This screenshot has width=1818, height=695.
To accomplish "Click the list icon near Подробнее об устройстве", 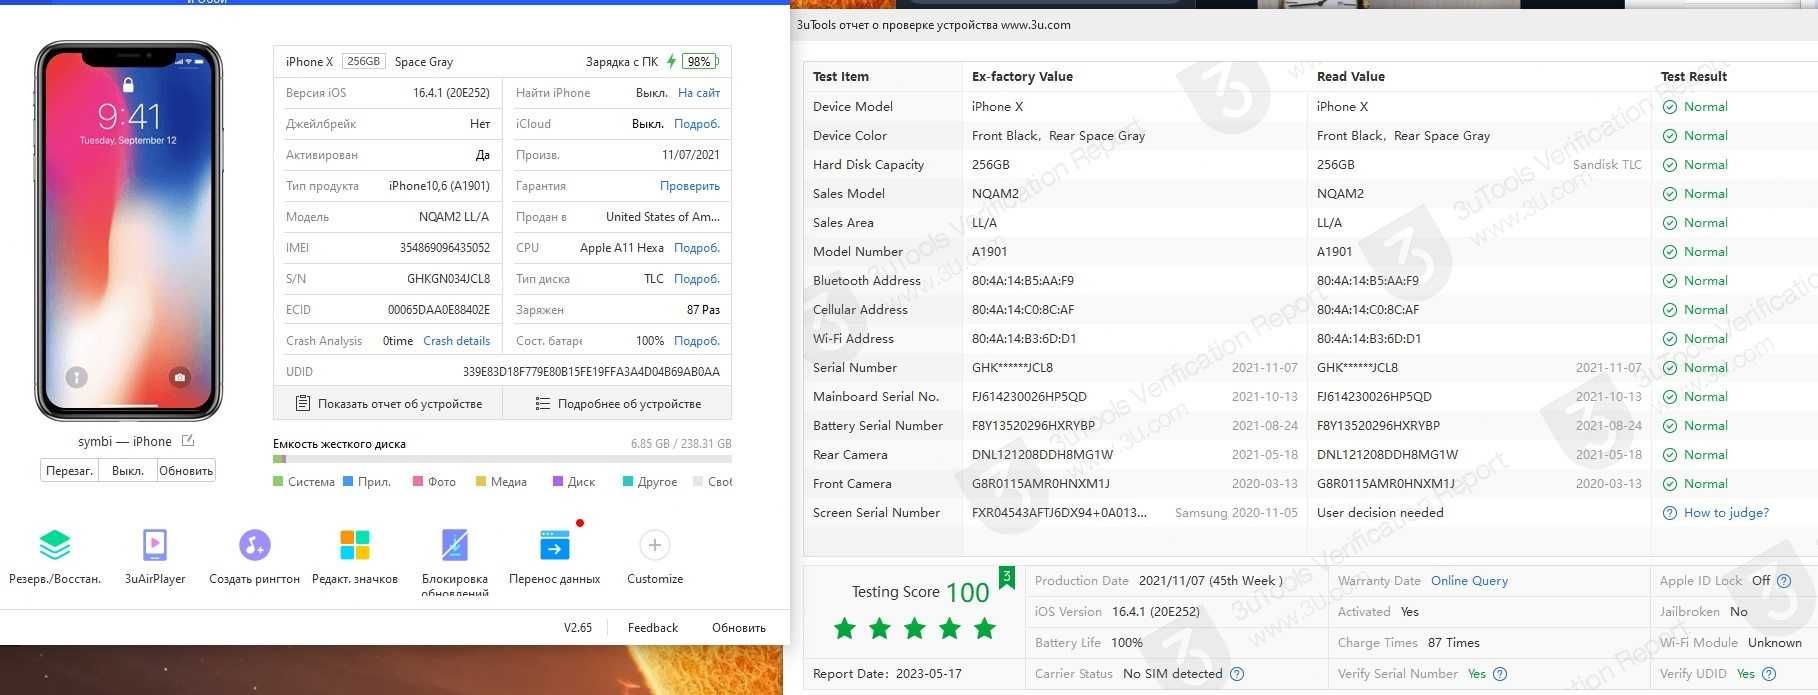I will 542,404.
